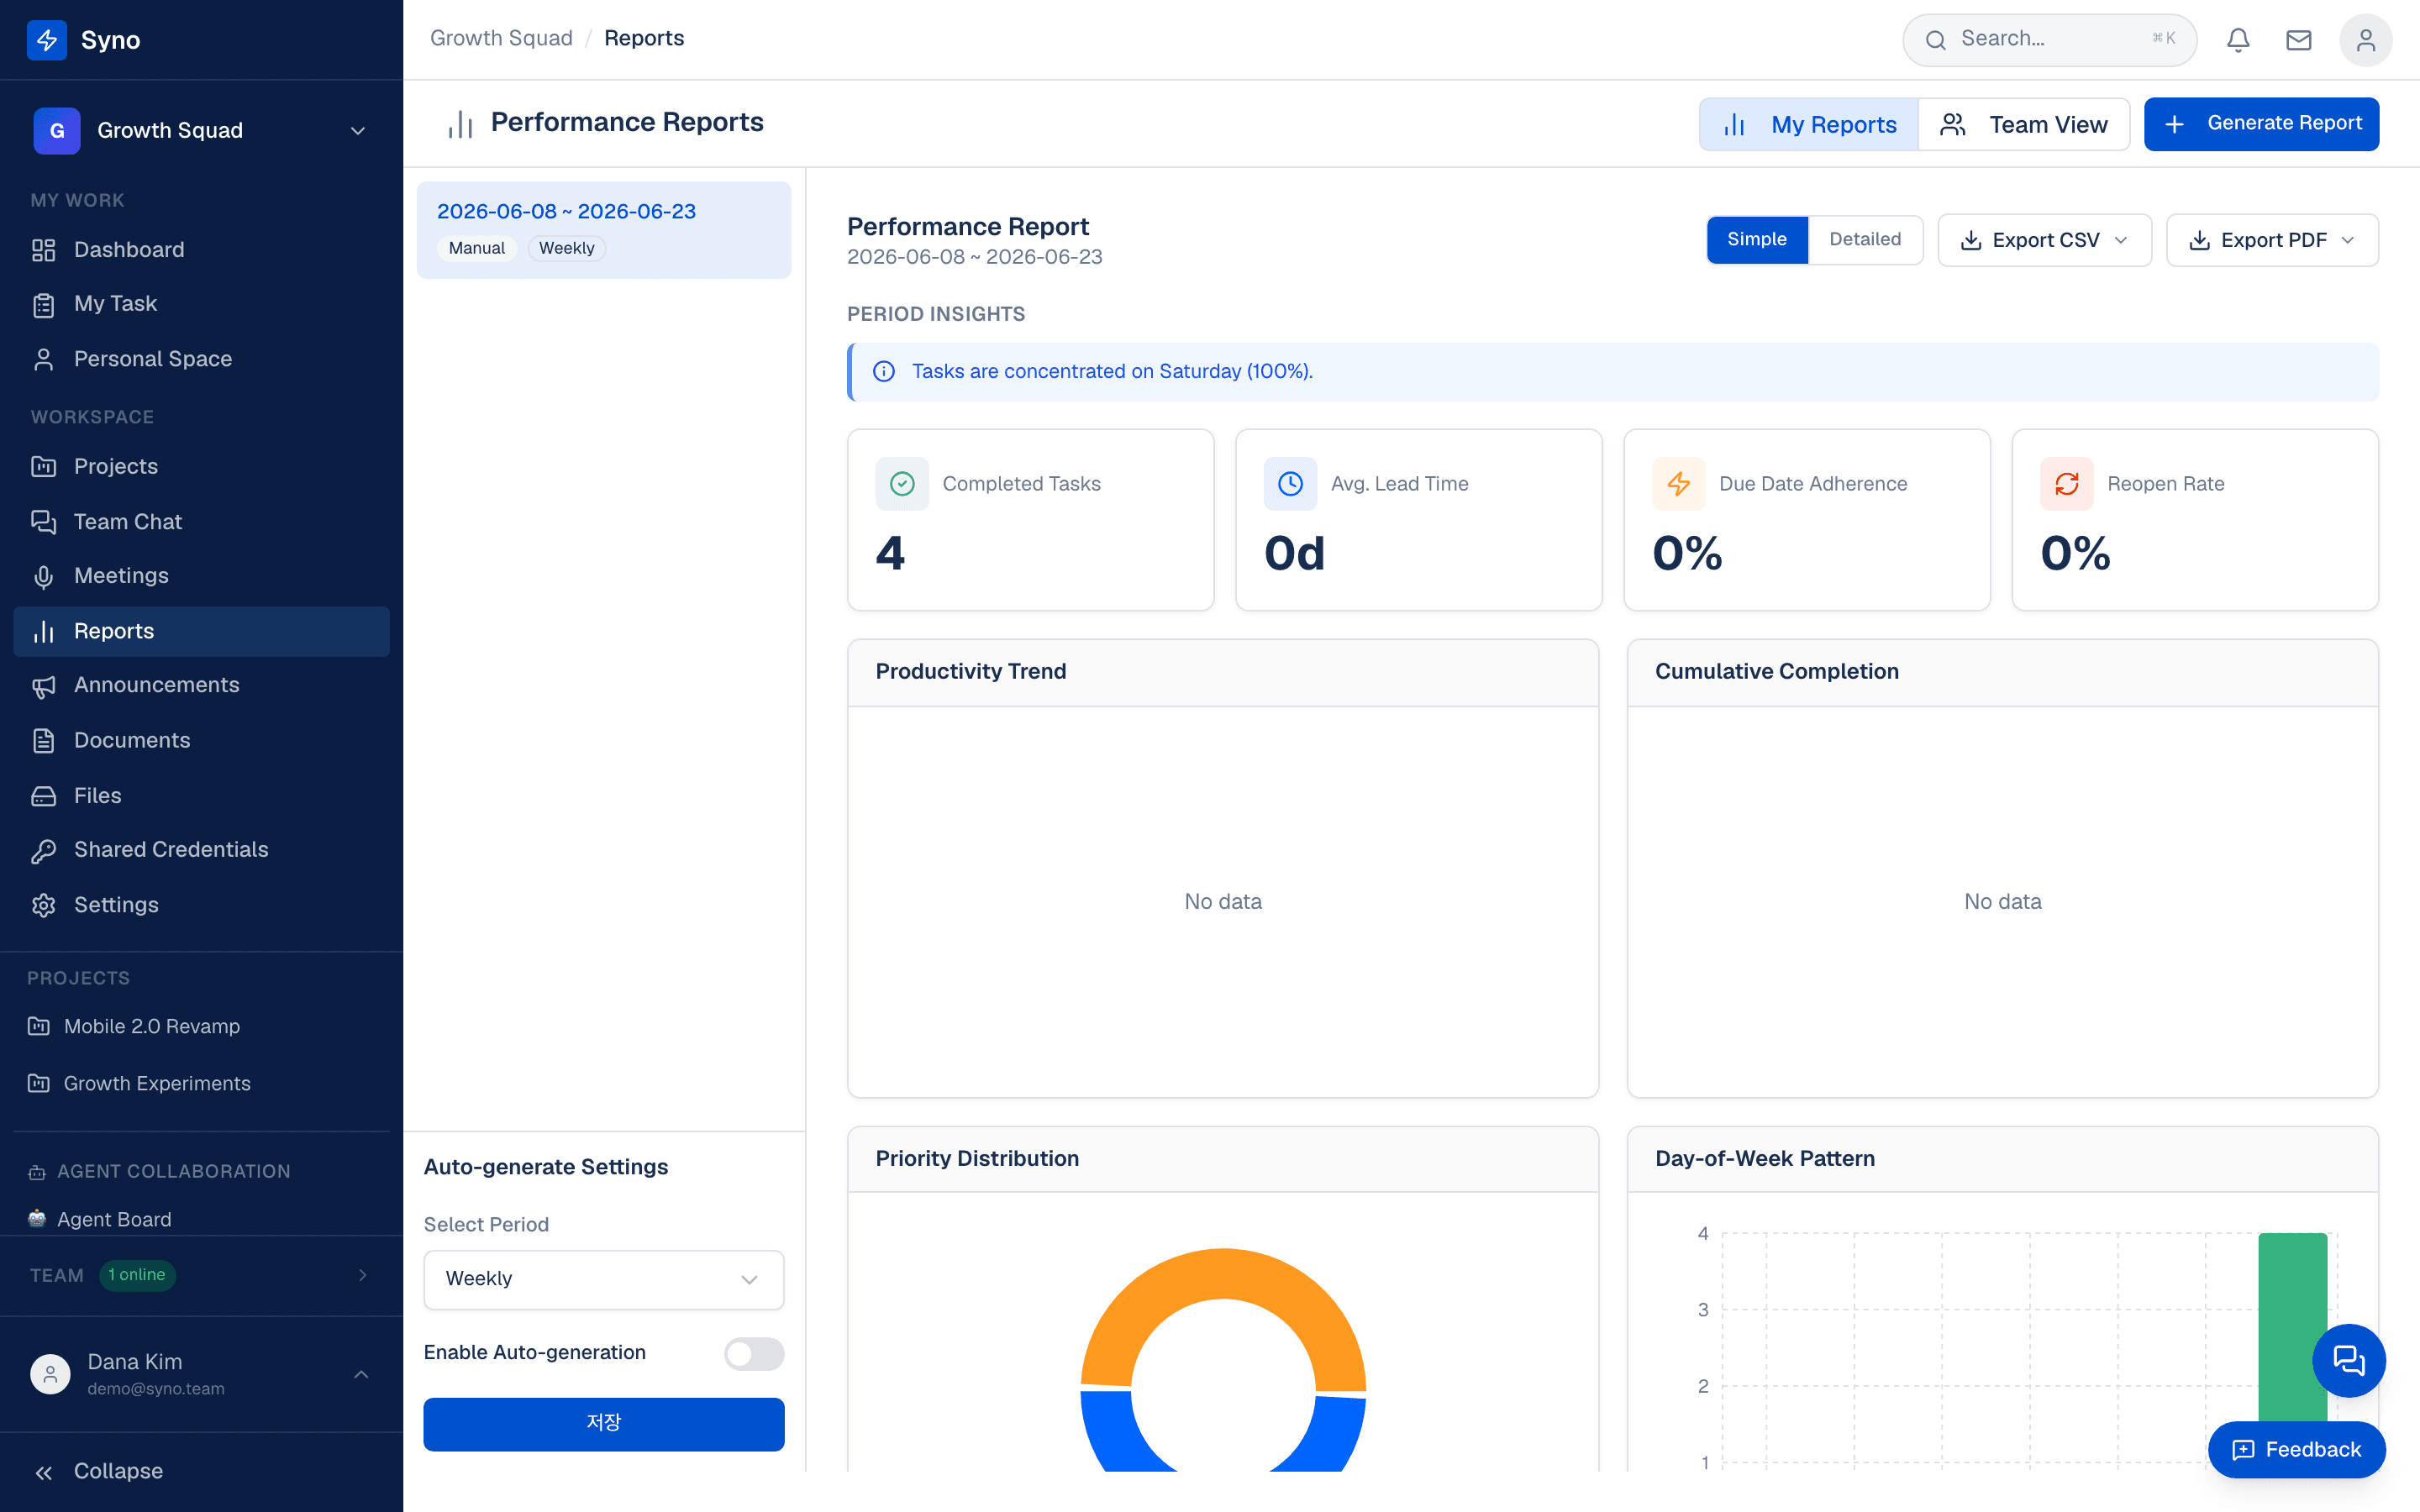Image resolution: width=2420 pixels, height=1512 pixels.
Task: Open Meetings in sidebar
Action: coord(201,575)
